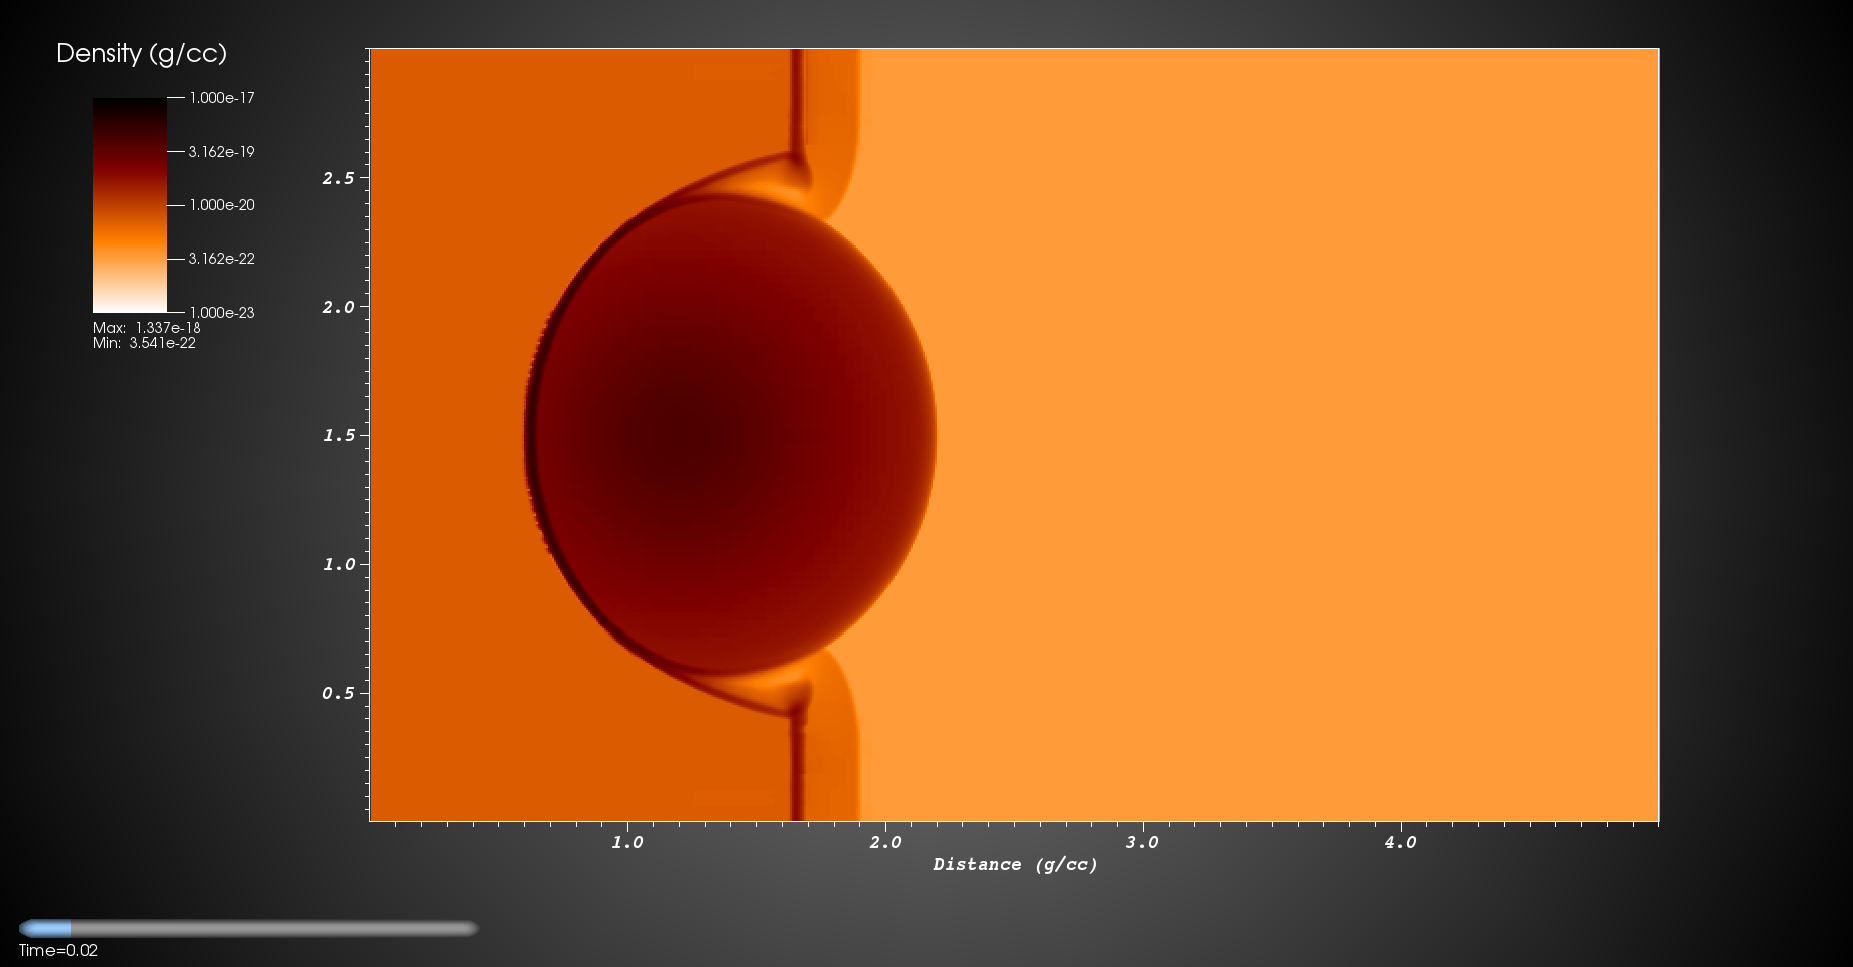Click the 1.0 label on horizontal axis
This screenshot has width=1853, height=967.
point(627,843)
